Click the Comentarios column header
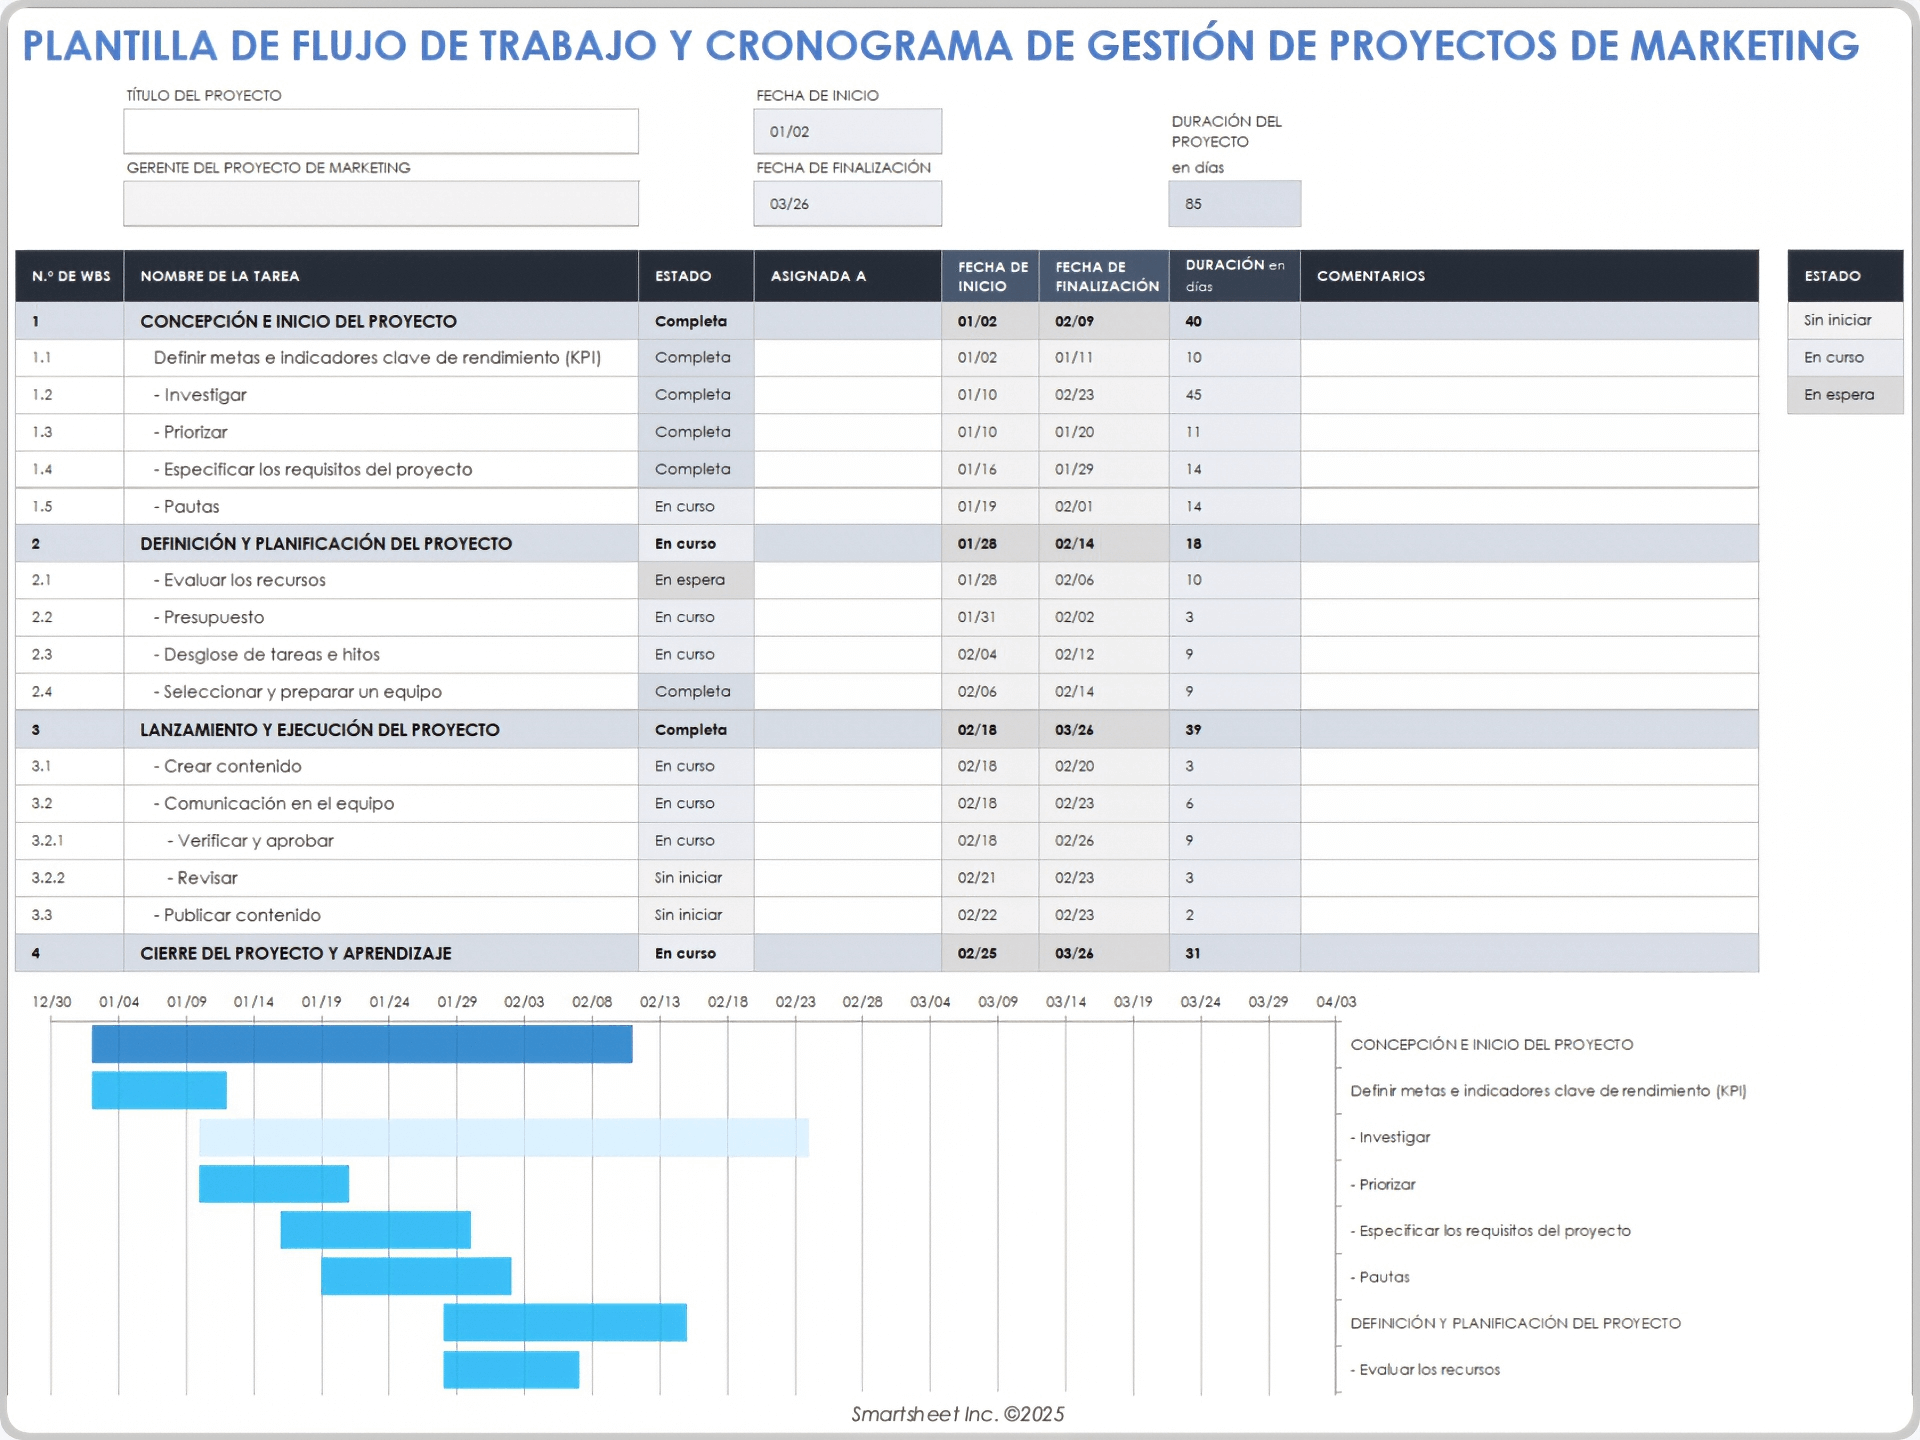Viewport: 1920px width, 1440px height. point(1529,276)
